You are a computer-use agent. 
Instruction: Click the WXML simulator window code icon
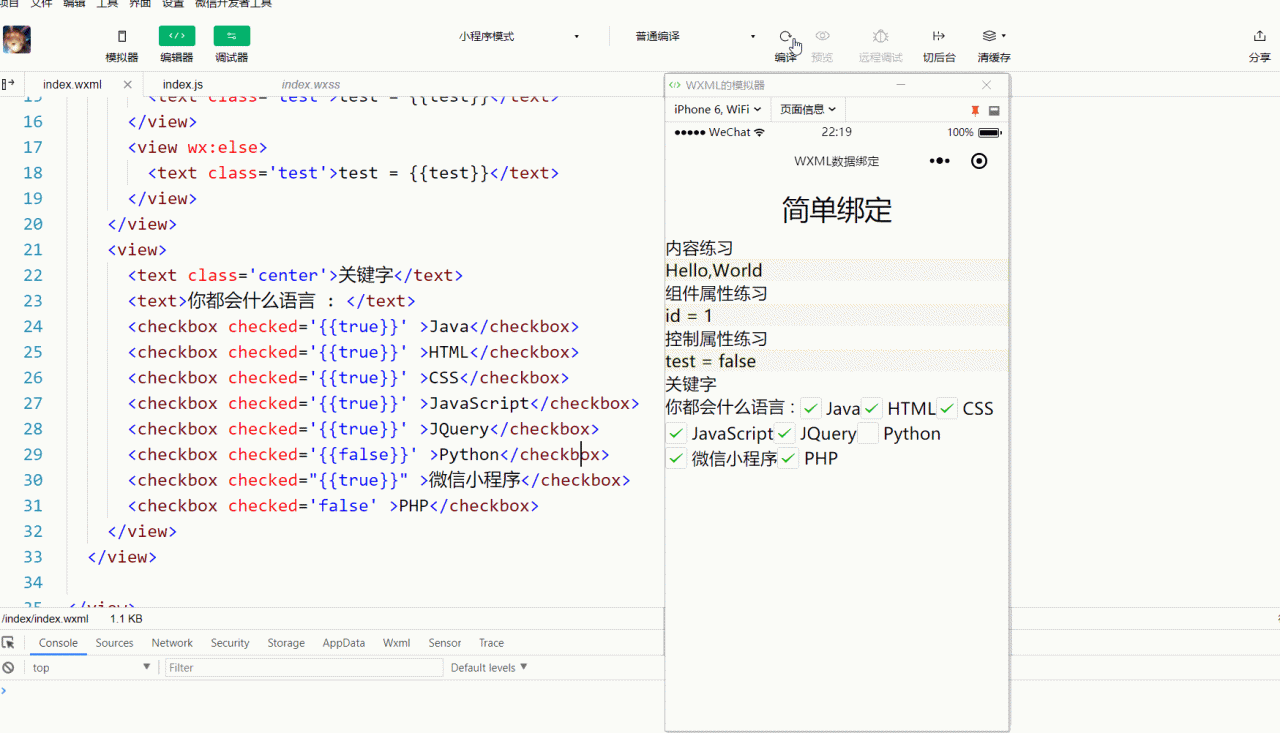click(x=675, y=85)
